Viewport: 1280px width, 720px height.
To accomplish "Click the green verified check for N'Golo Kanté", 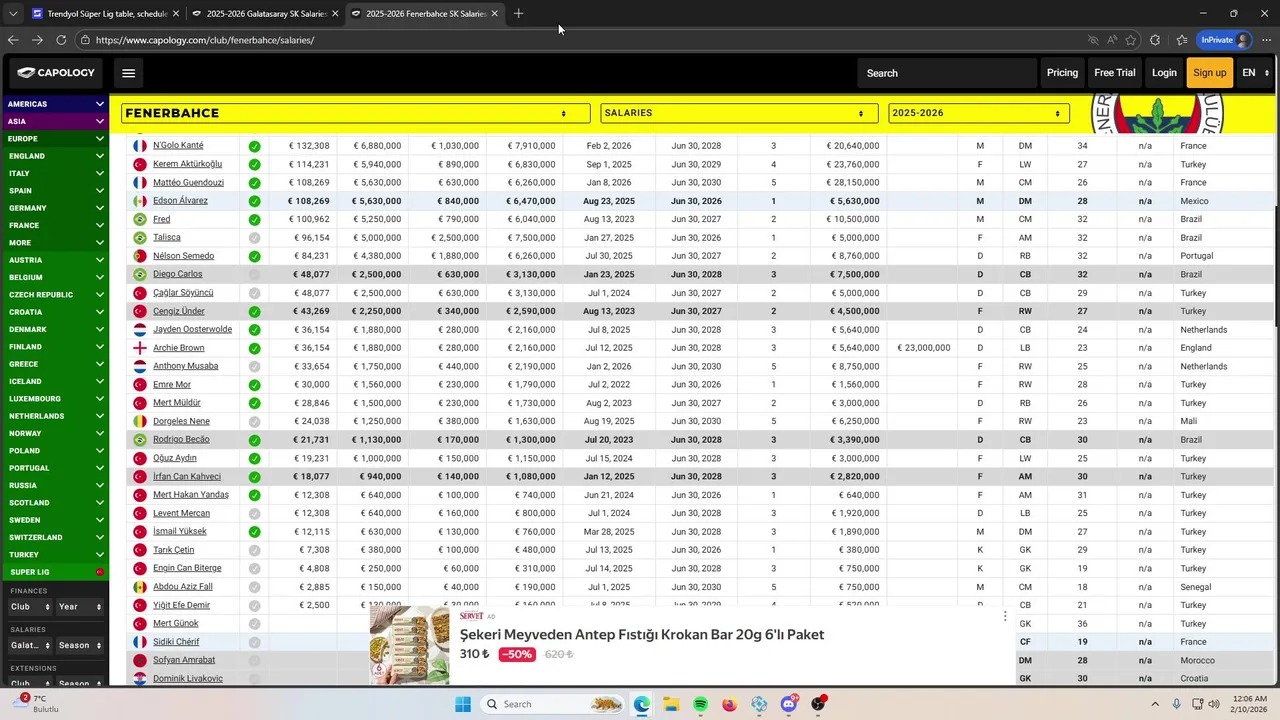I will click(x=255, y=146).
